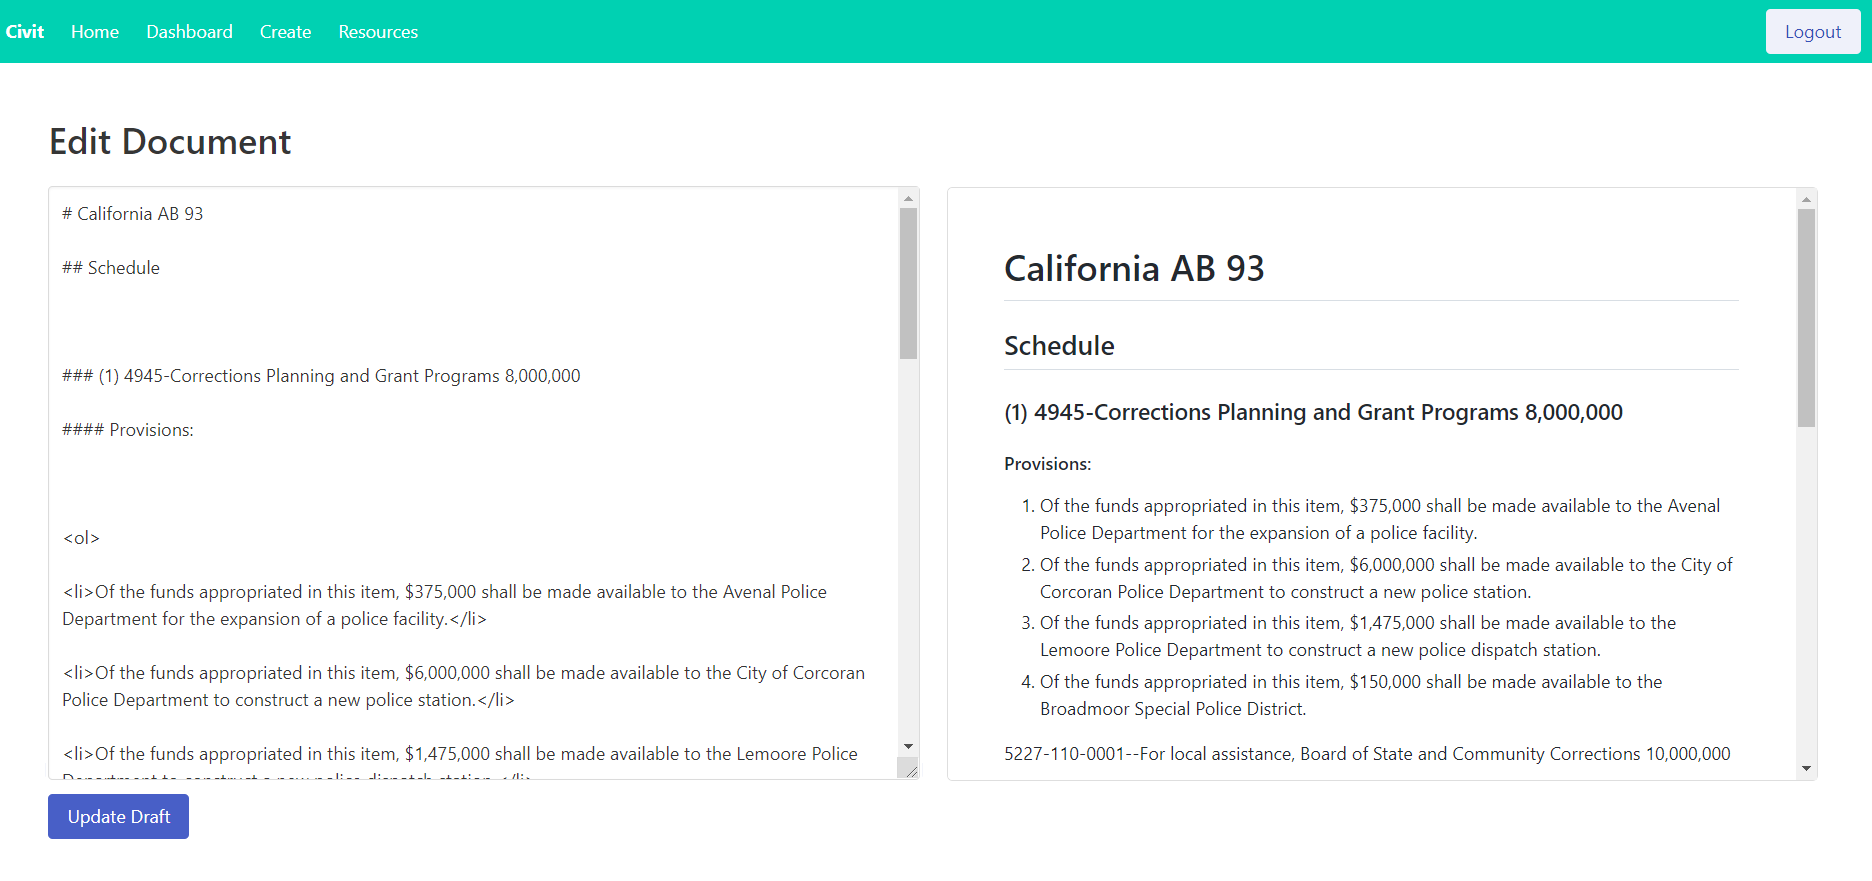Click preview list item 3 about Lemoore Police

pyautogui.click(x=1358, y=636)
